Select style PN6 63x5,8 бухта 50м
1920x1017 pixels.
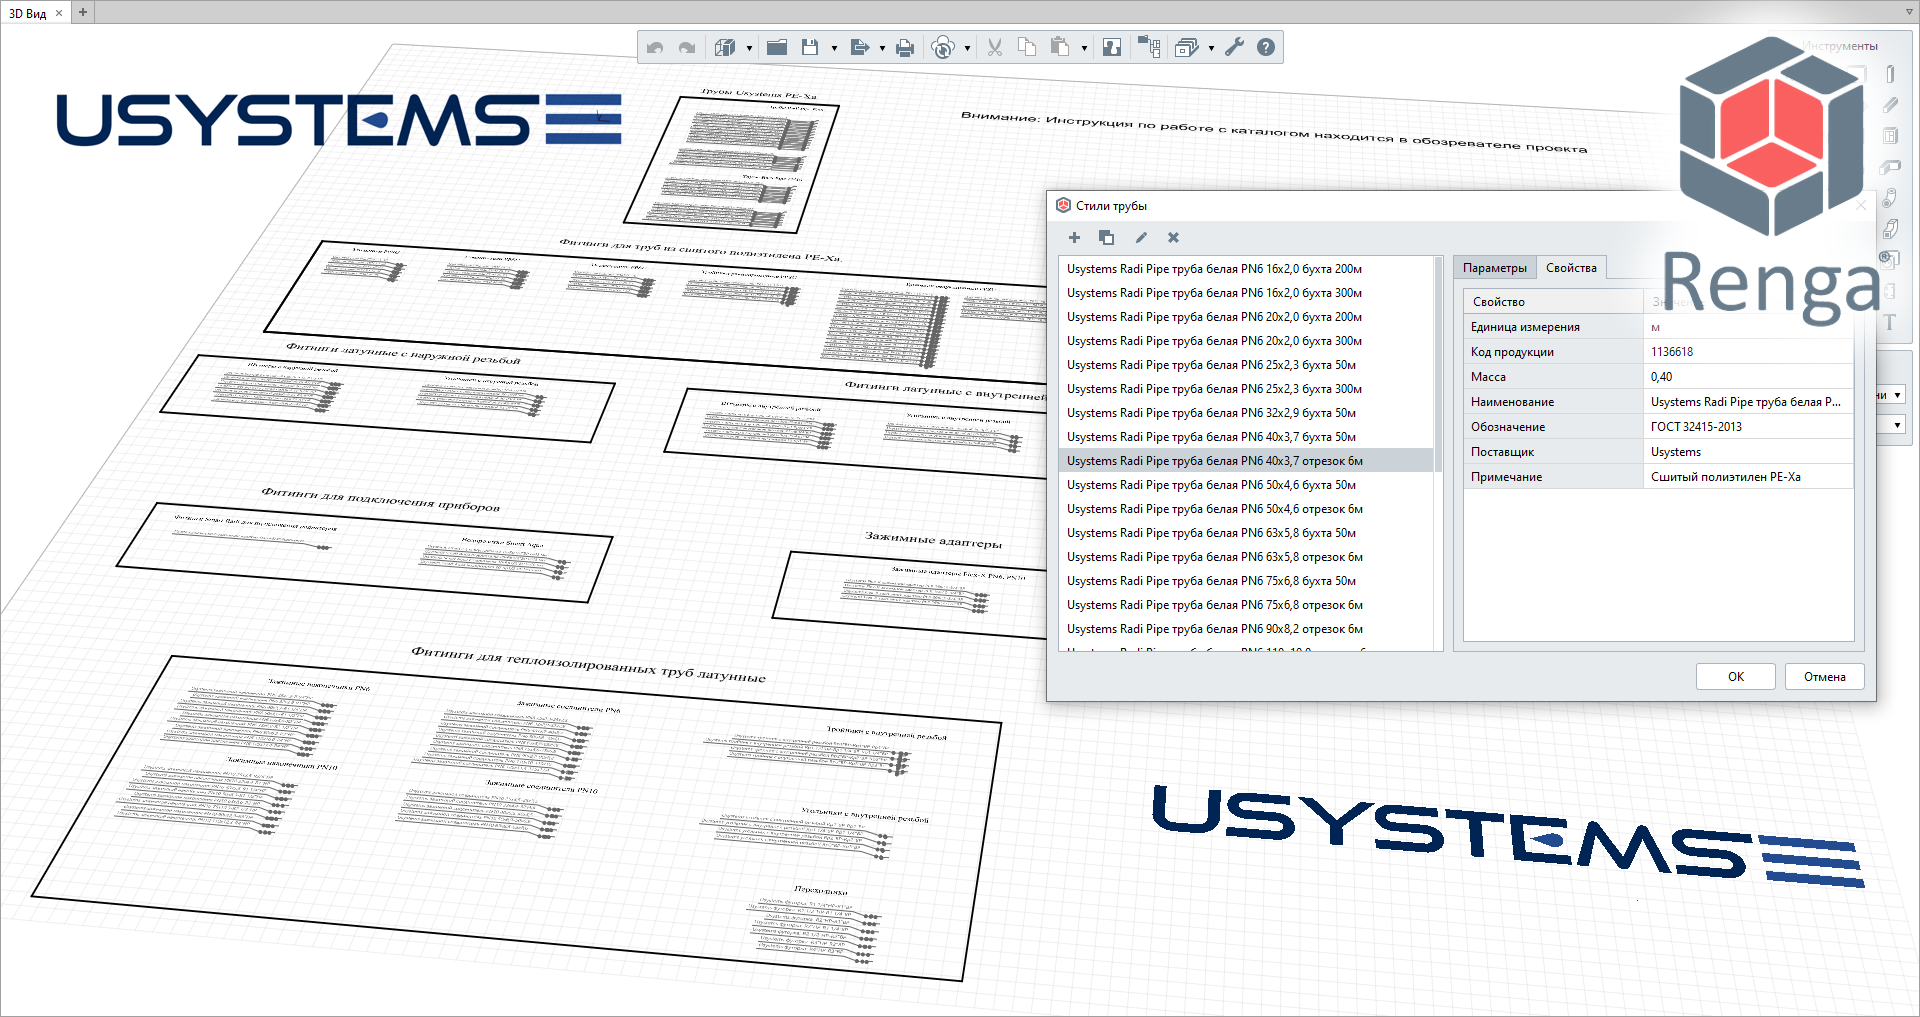1246,533
